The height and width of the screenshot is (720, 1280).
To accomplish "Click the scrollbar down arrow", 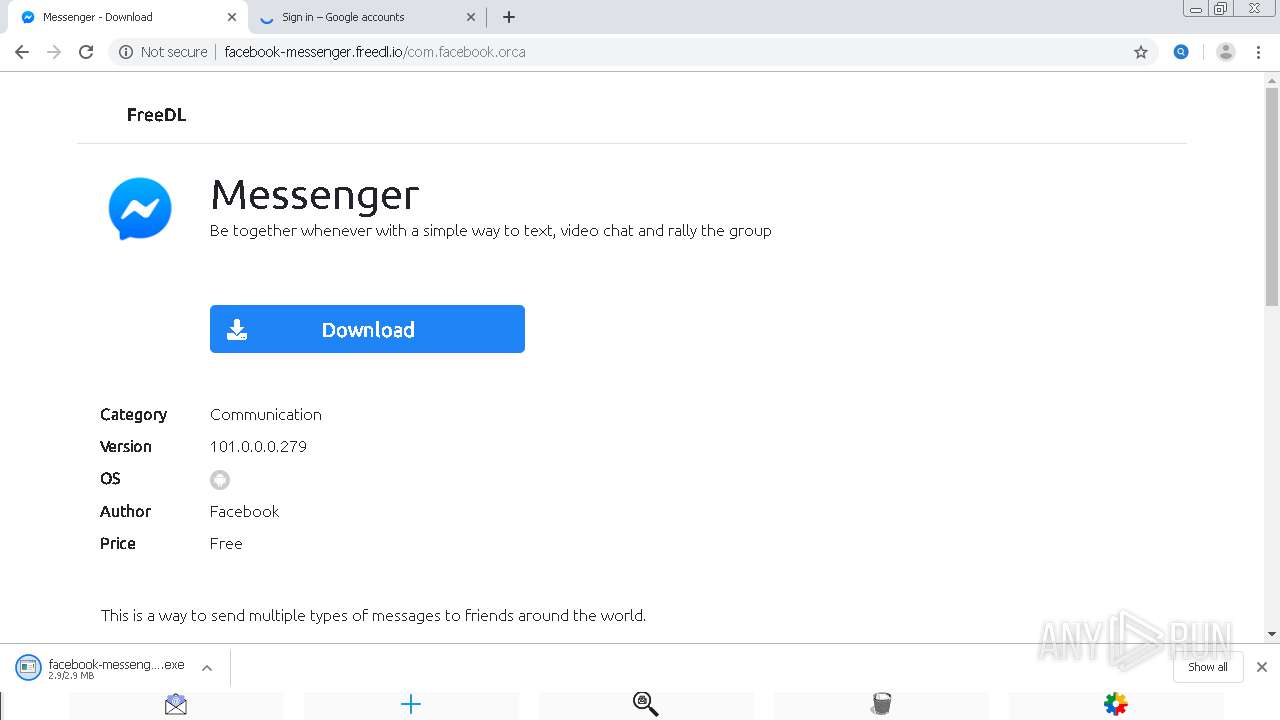I will point(1272,634).
